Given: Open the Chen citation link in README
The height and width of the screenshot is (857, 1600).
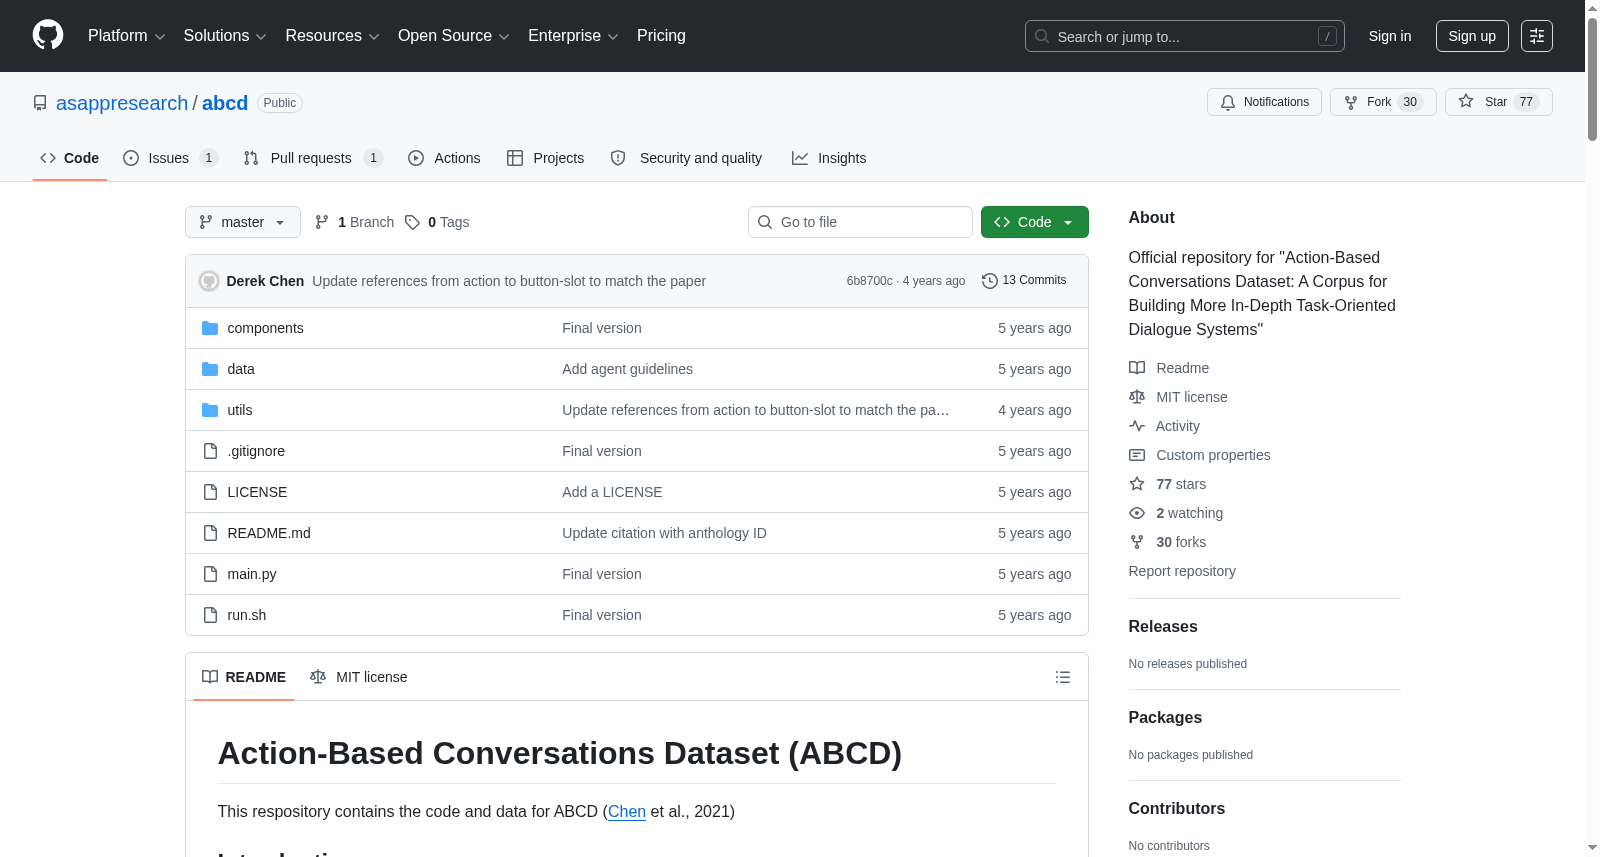Looking at the screenshot, I should [x=627, y=812].
